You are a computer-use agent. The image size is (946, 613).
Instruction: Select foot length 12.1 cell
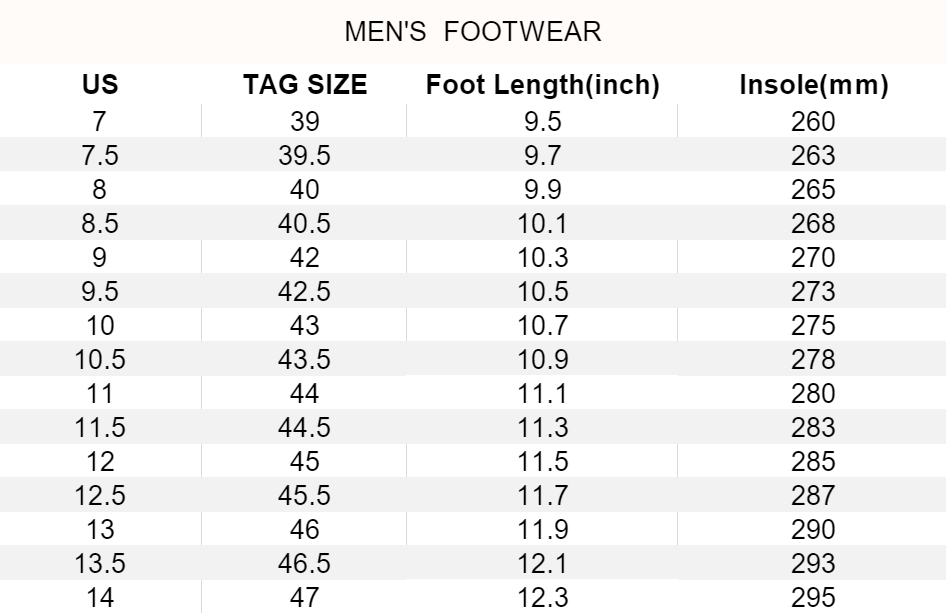pyautogui.click(x=542, y=563)
